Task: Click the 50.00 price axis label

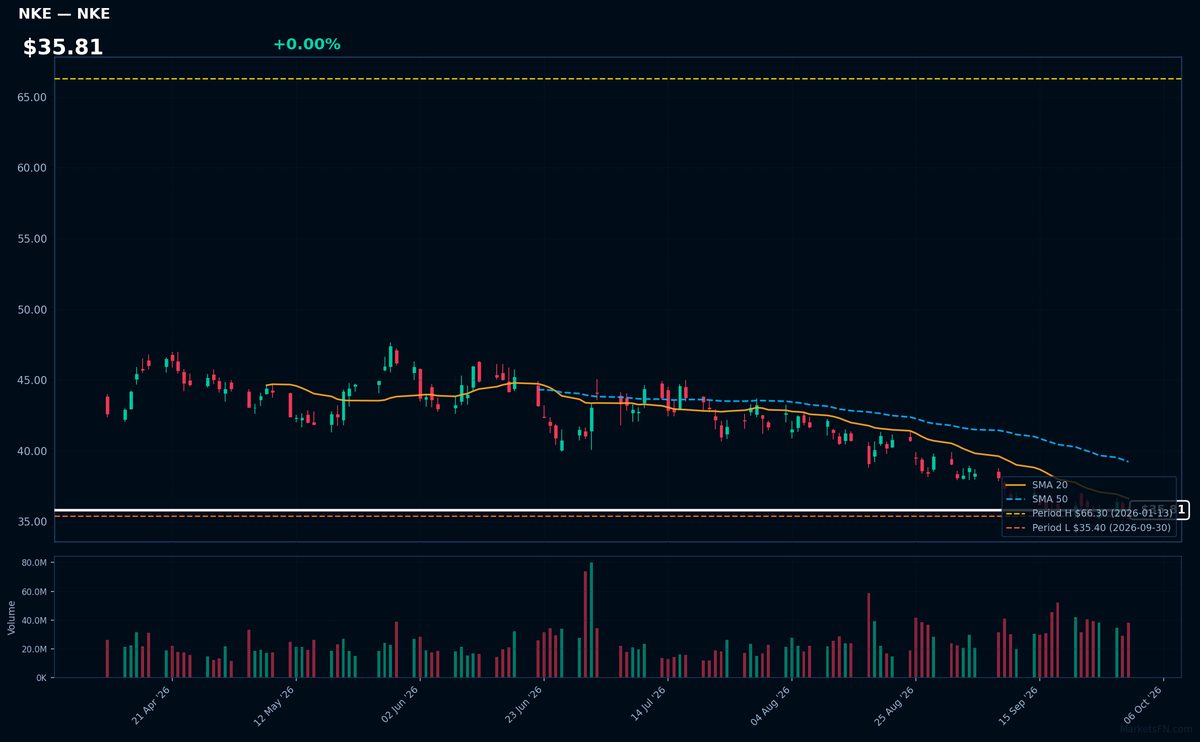Action: pyautogui.click(x=32, y=310)
